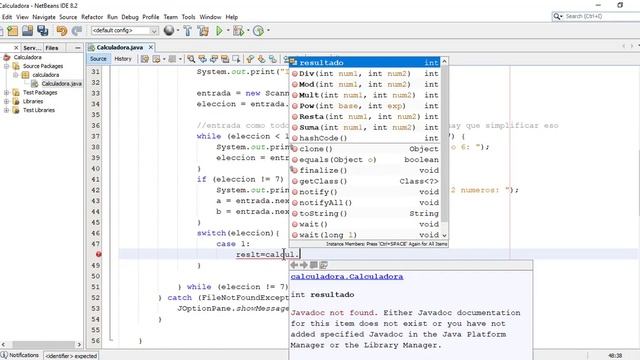
Task: Click the Last Edit icon in editor toolbar
Action: [145, 59]
